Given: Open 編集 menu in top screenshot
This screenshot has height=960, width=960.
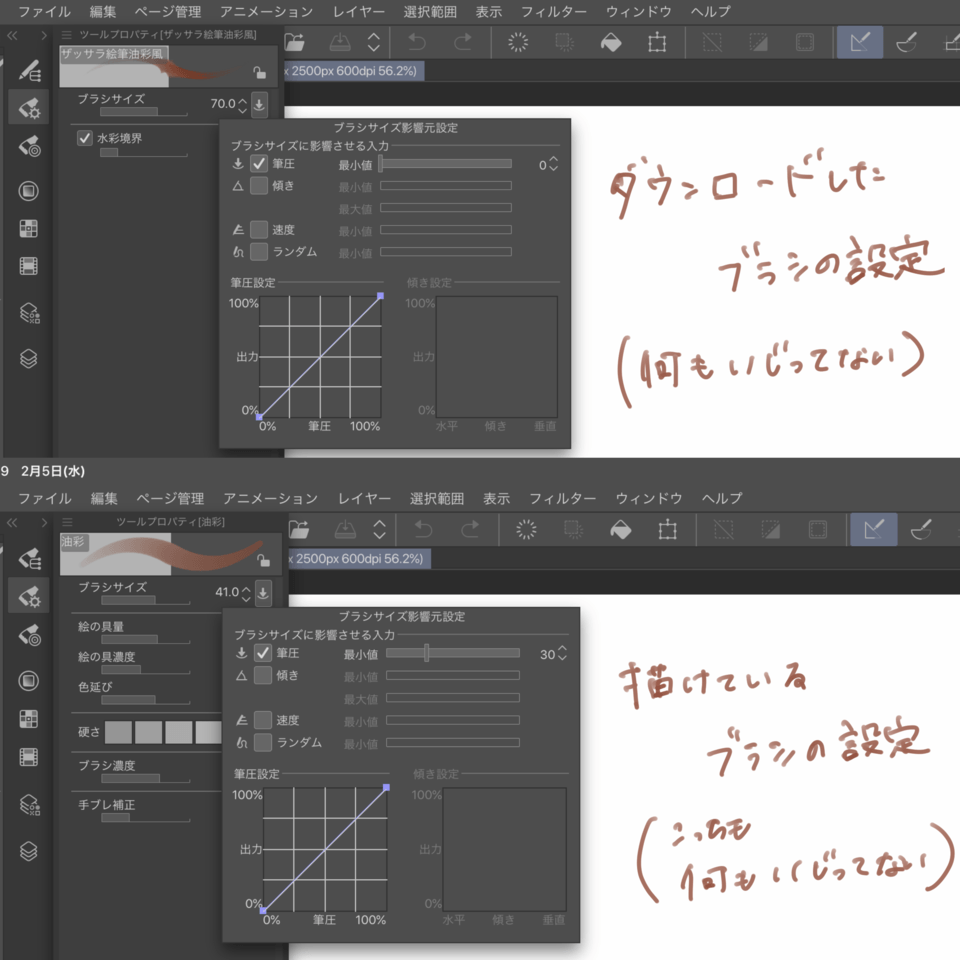Looking at the screenshot, I should [x=102, y=12].
